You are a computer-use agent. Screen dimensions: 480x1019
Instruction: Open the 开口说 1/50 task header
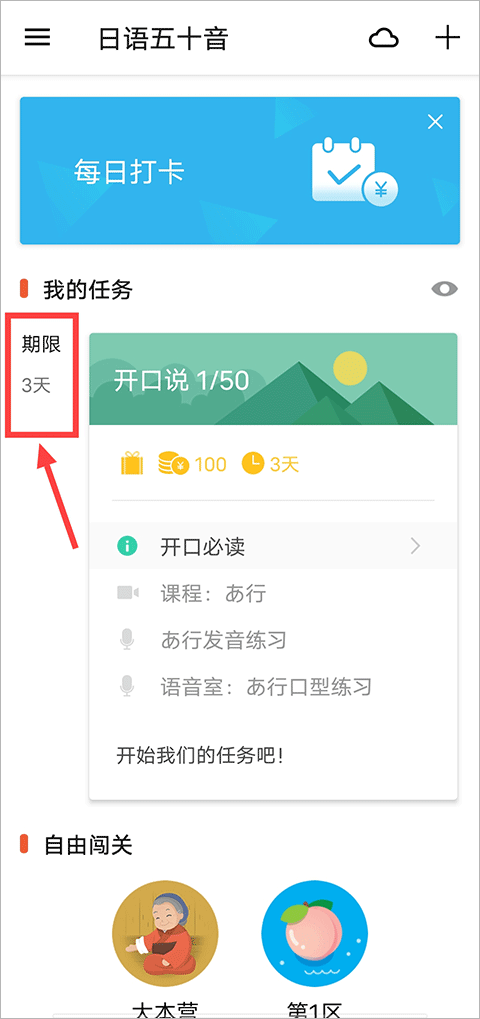273,379
